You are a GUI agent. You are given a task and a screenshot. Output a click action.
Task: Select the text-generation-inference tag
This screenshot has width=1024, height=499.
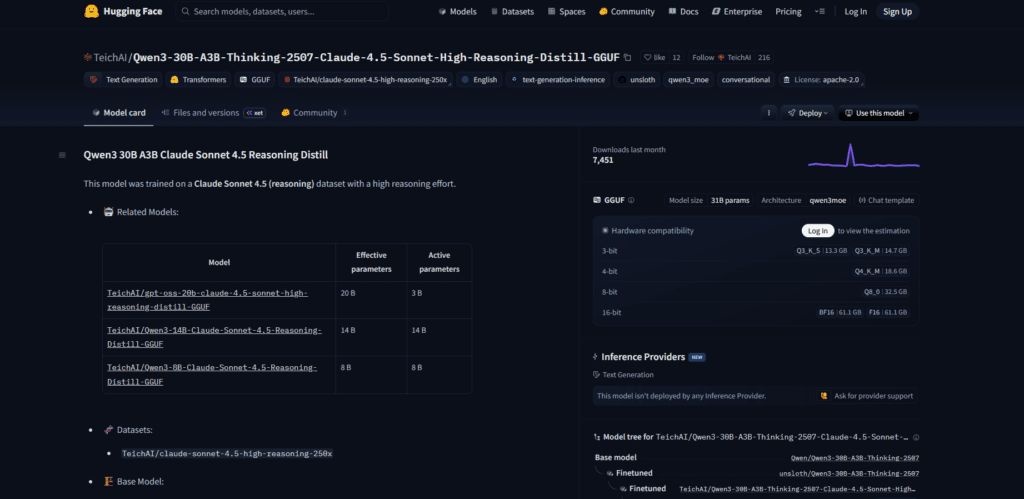[x=557, y=80]
